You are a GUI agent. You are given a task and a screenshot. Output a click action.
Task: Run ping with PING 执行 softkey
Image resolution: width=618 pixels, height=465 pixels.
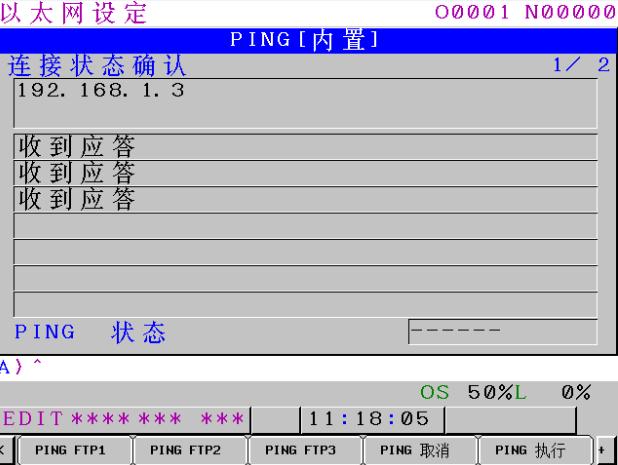[x=534, y=450]
